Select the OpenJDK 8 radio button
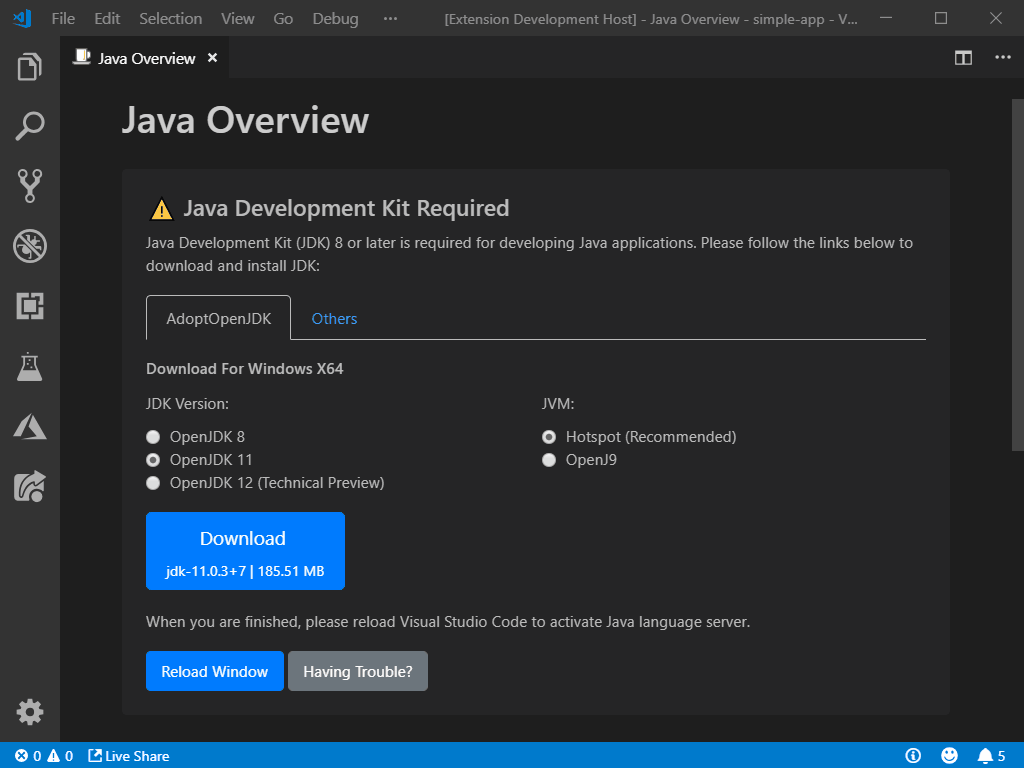The image size is (1024, 768). (153, 437)
